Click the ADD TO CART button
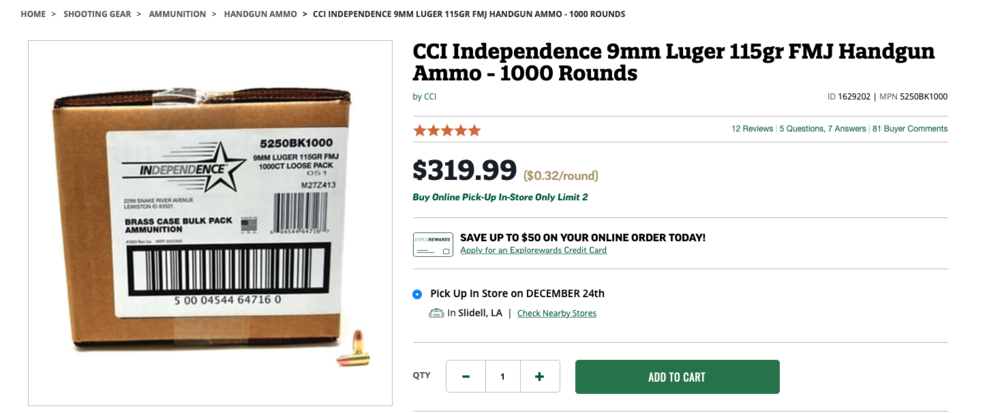This screenshot has height=413, width=1000. (677, 377)
